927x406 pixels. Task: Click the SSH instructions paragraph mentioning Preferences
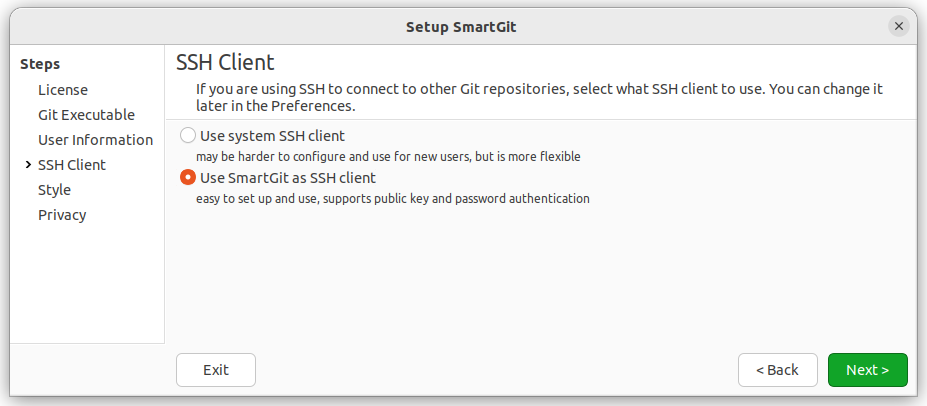click(539, 98)
